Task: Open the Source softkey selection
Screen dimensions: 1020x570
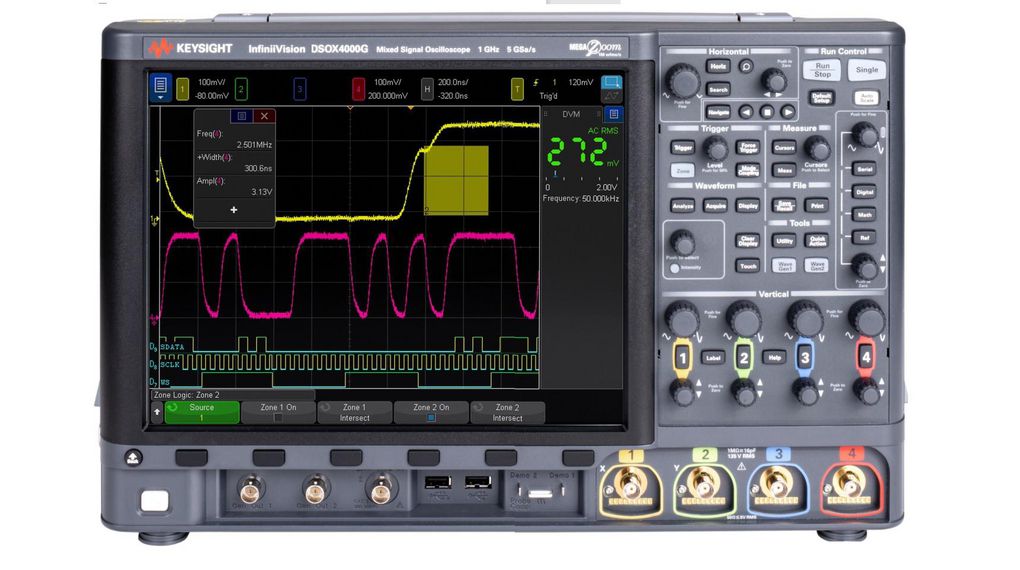Action: coord(202,412)
